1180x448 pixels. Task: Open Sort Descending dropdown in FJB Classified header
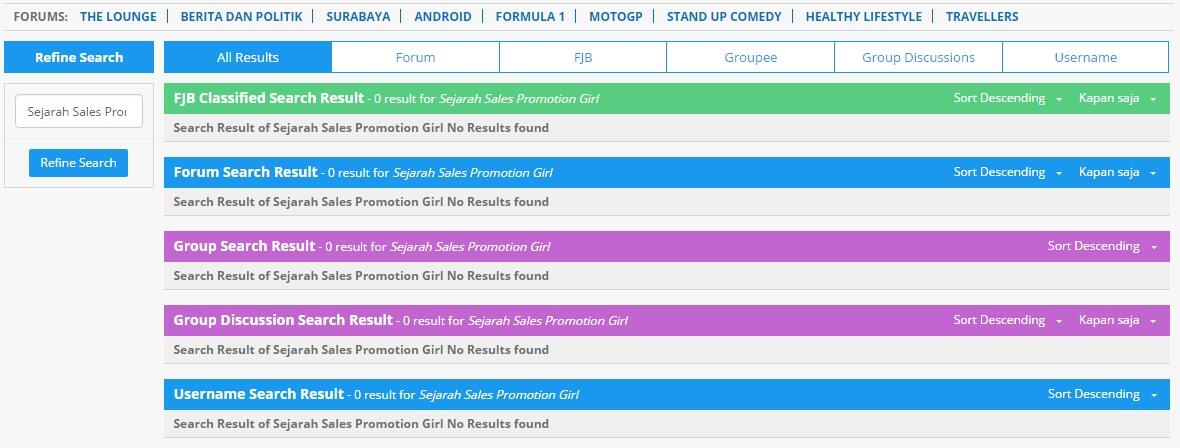[x=1008, y=99]
